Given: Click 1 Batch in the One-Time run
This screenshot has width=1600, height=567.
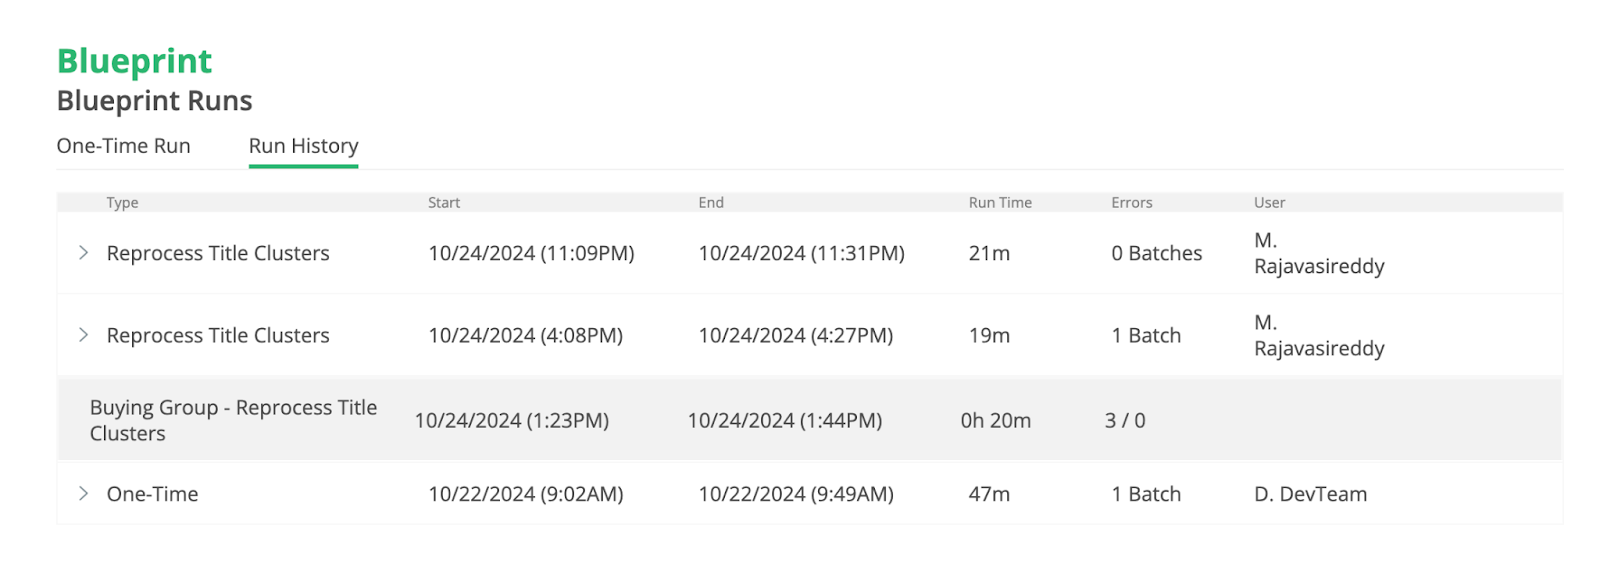Looking at the screenshot, I should point(1146,494).
